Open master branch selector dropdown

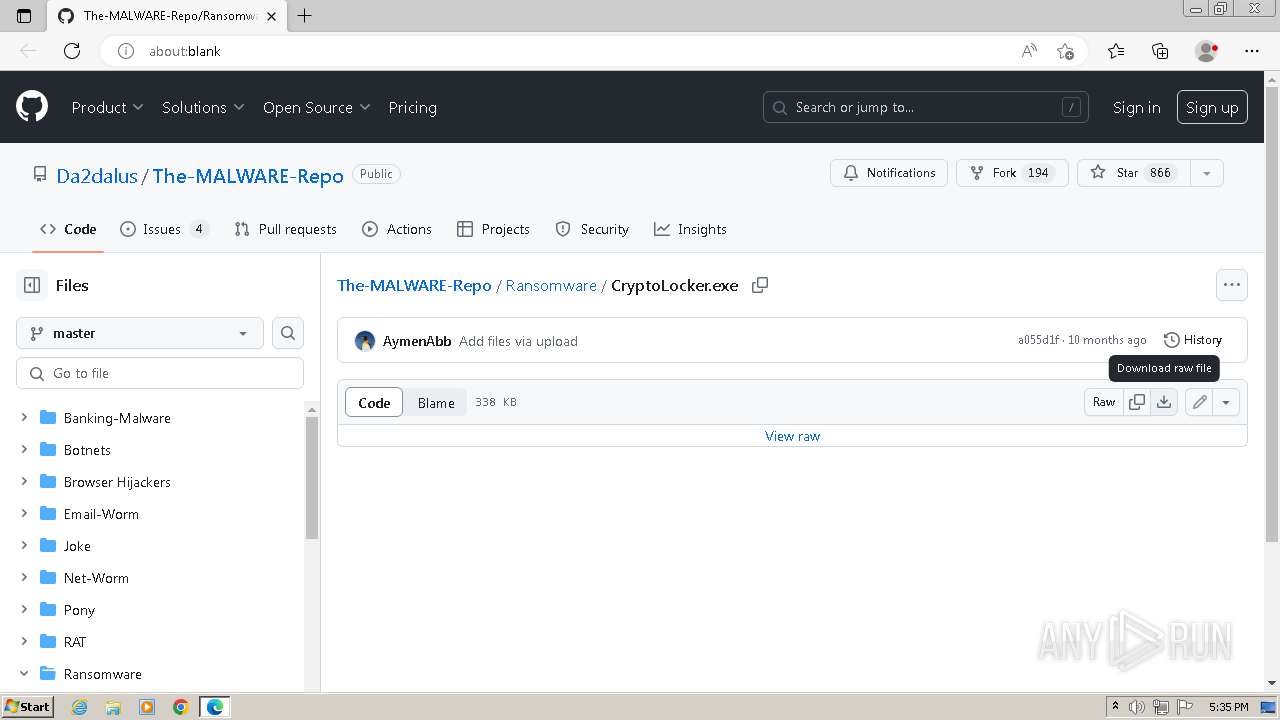click(140, 333)
